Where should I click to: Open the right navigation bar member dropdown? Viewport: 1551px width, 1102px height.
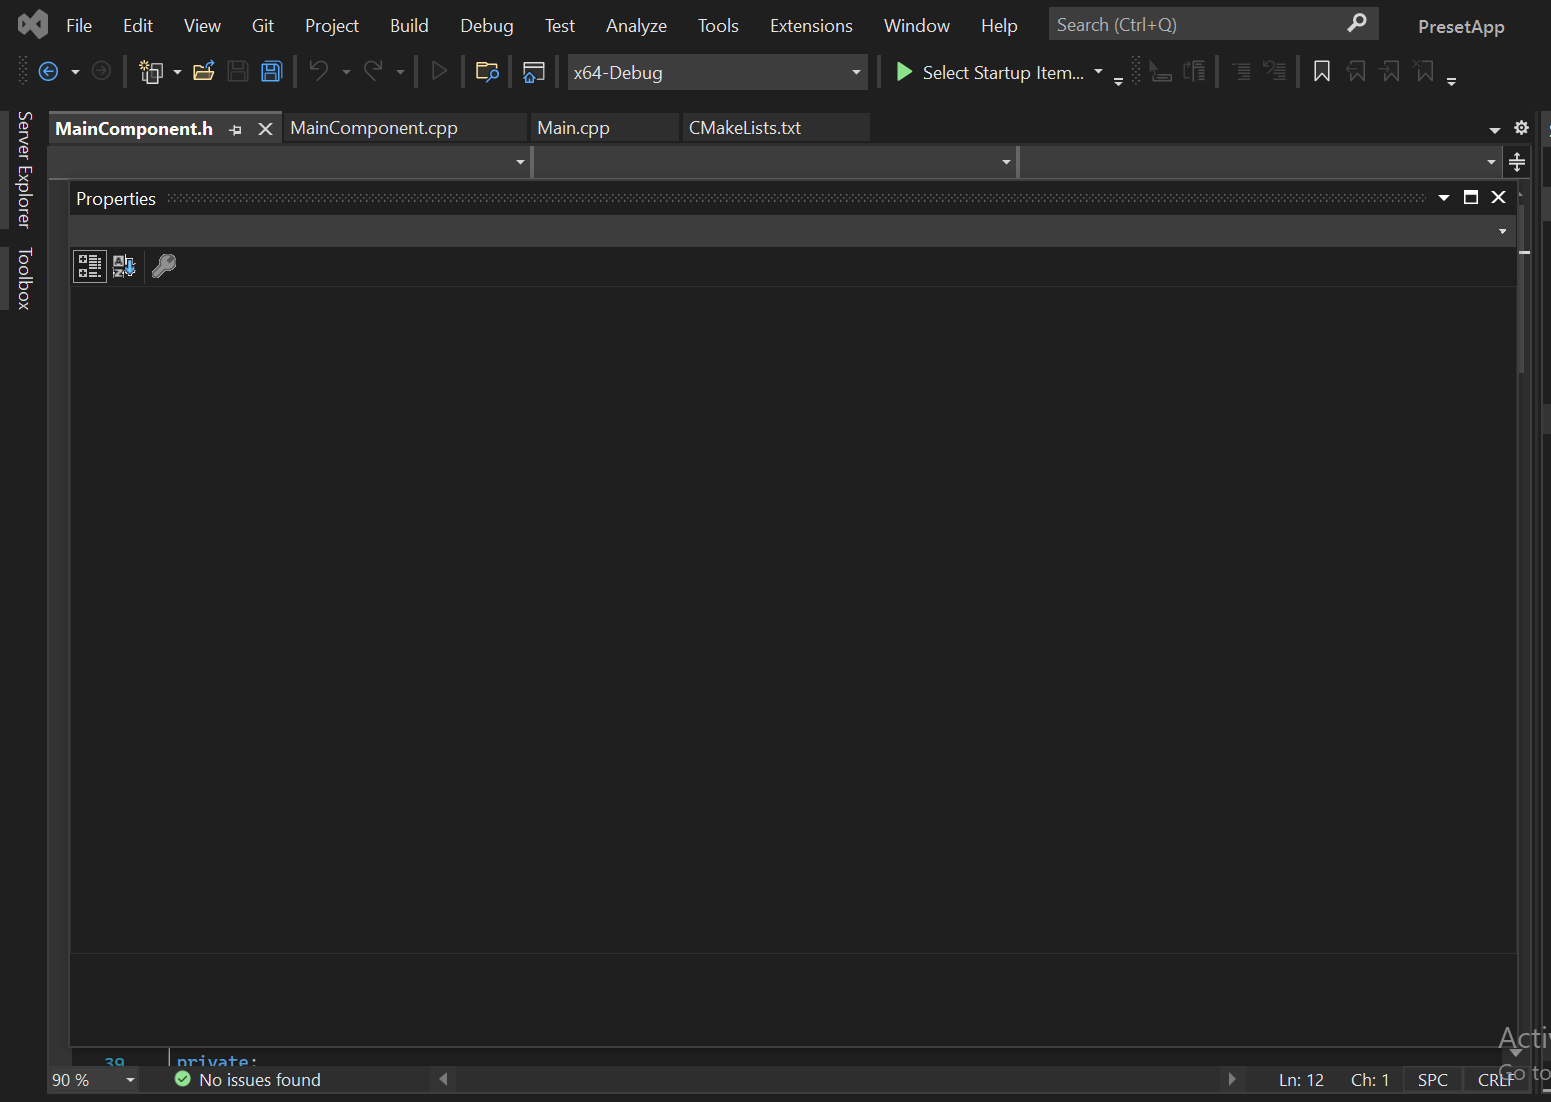click(x=1491, y=162)
